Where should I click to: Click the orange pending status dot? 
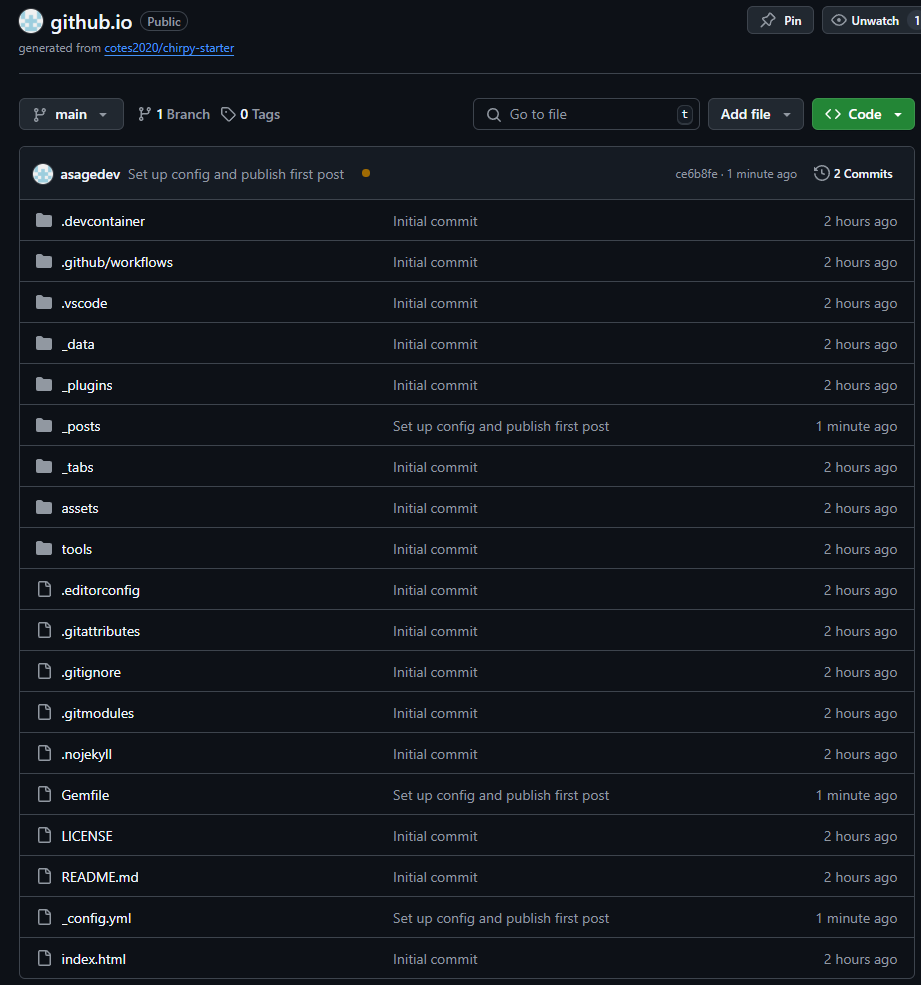(366, 173)
